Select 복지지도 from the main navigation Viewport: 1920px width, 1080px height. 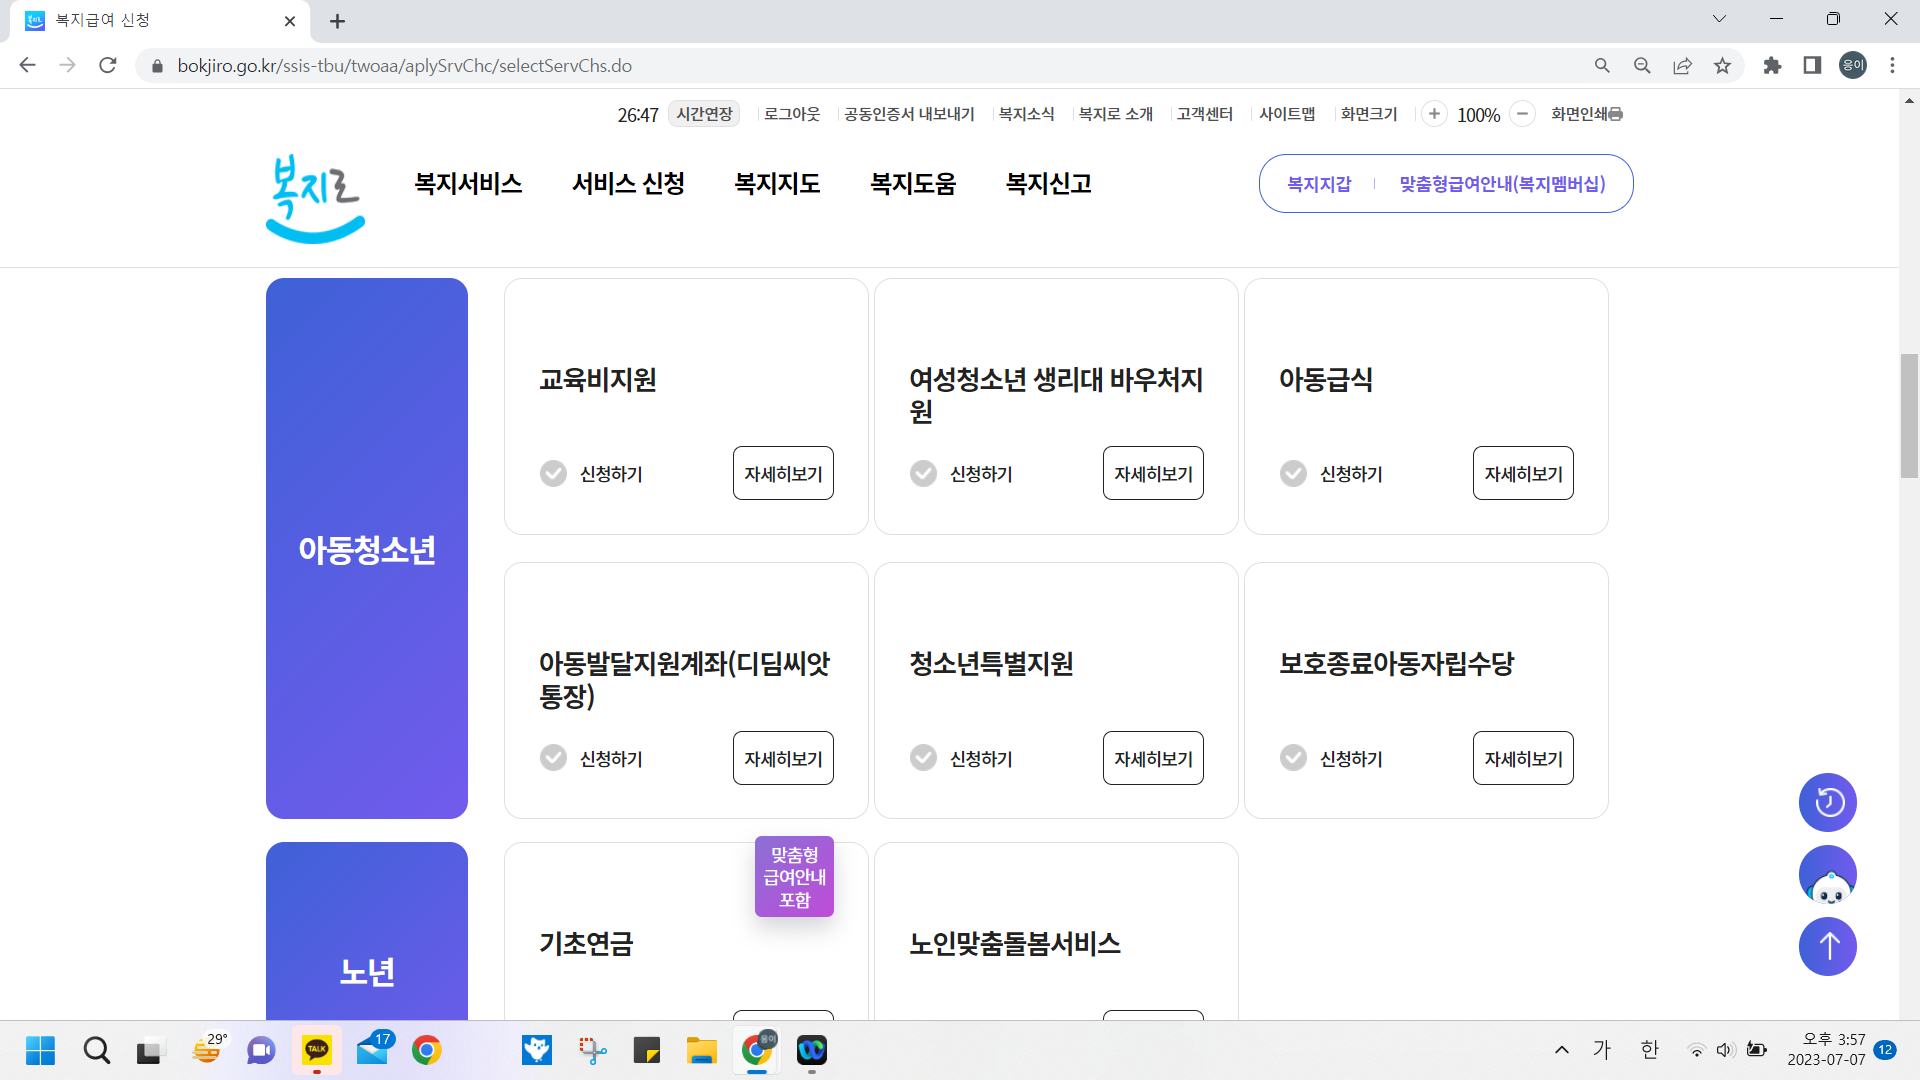pos(777,183)
